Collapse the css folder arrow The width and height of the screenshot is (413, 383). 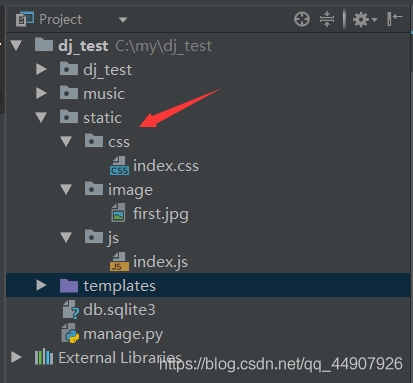[x=66, y=141]
